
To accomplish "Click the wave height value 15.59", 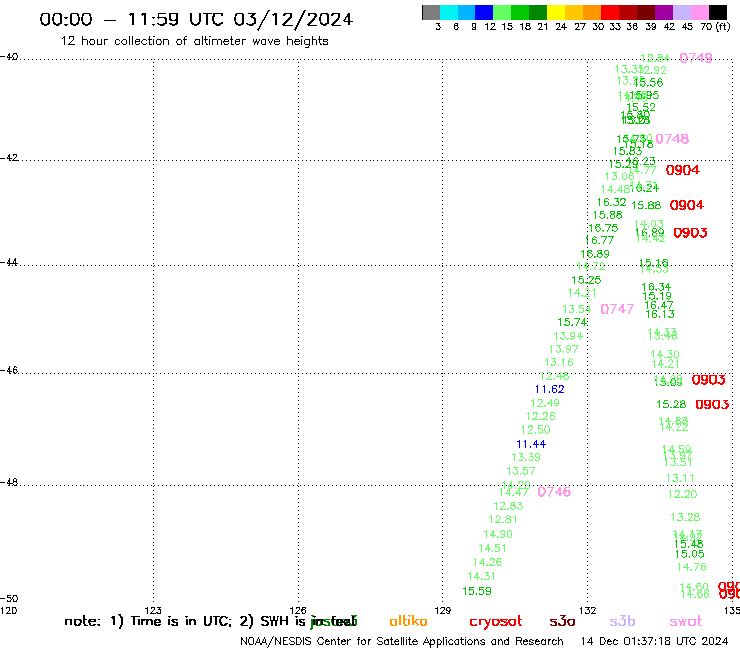I will pyautogui.click(x=477, y=591).
